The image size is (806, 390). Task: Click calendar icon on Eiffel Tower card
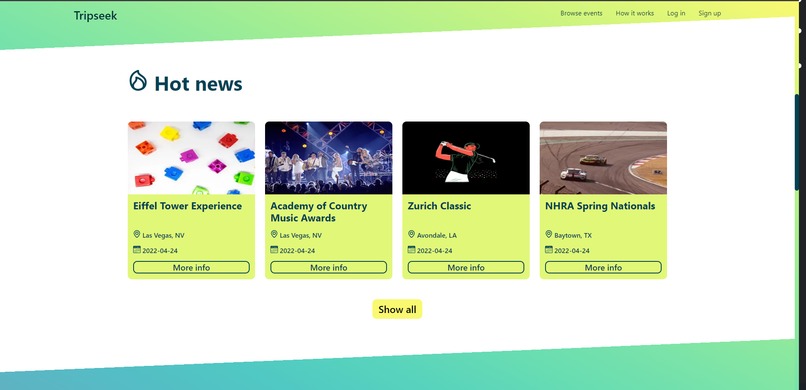pyautogui.click(x=137, y=250)
